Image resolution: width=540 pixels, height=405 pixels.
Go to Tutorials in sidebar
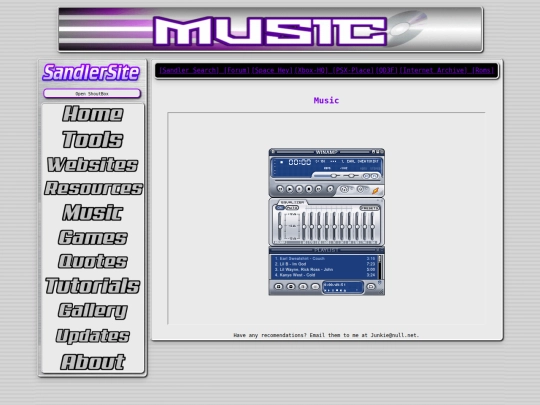93,286
